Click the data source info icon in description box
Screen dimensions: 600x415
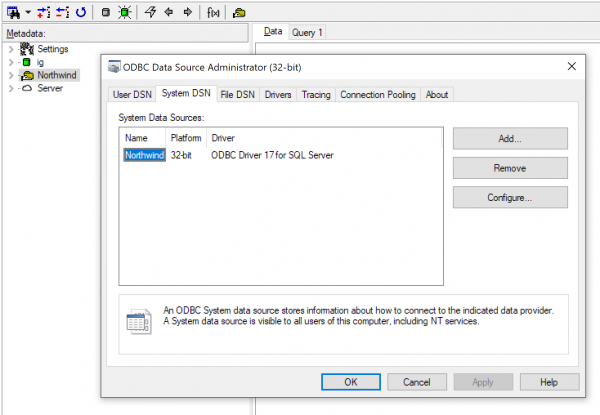[x=139, y=321]
